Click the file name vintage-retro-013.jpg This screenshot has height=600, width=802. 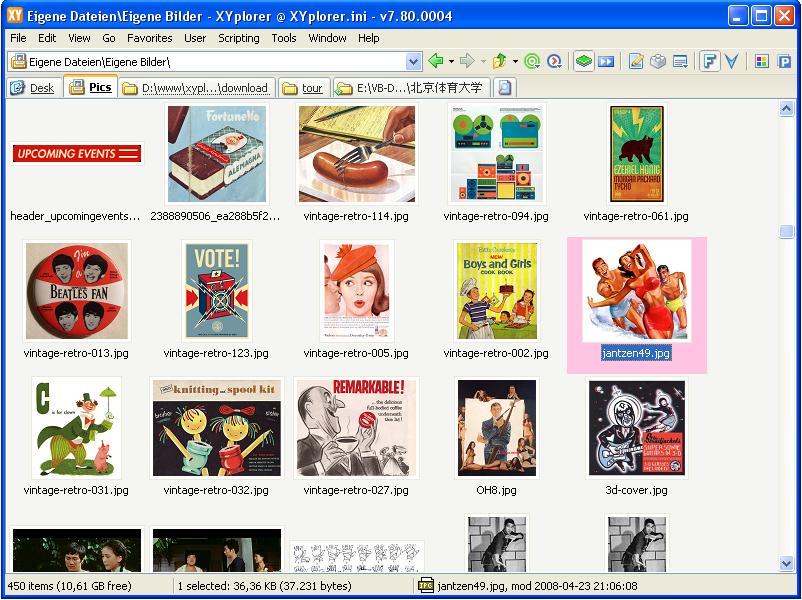coord(76,353)
